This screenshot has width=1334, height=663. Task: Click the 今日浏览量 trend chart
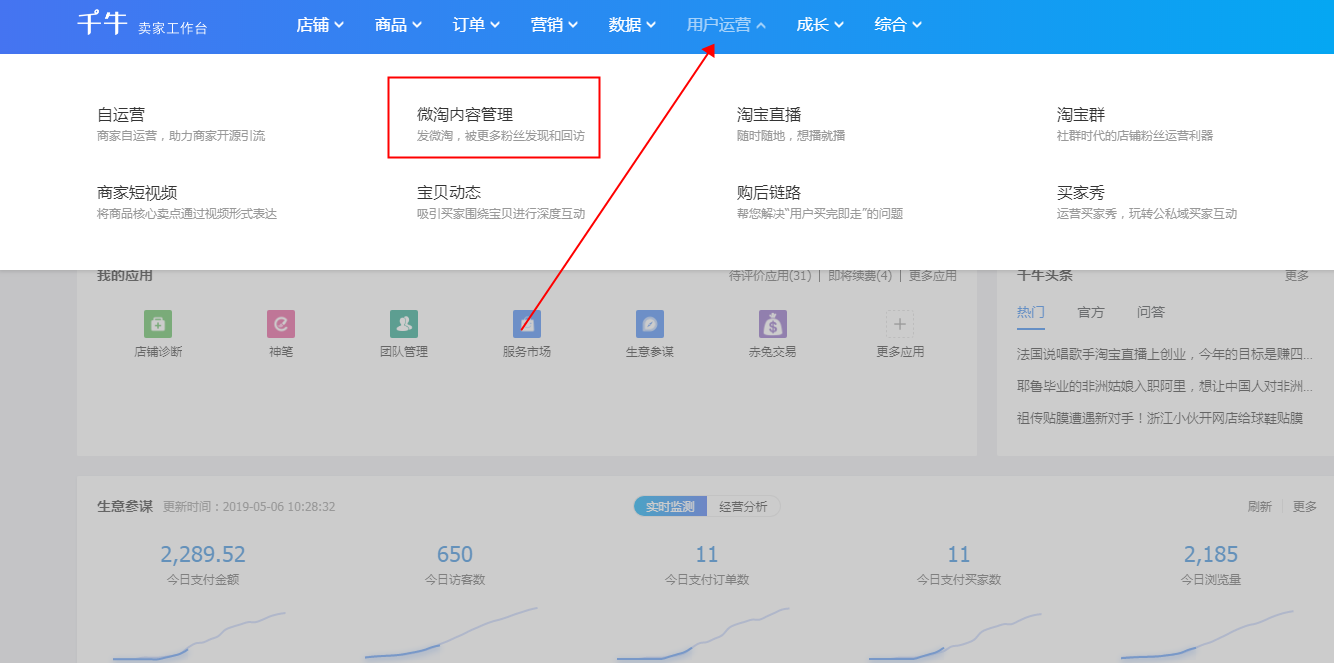(1207, 636)
